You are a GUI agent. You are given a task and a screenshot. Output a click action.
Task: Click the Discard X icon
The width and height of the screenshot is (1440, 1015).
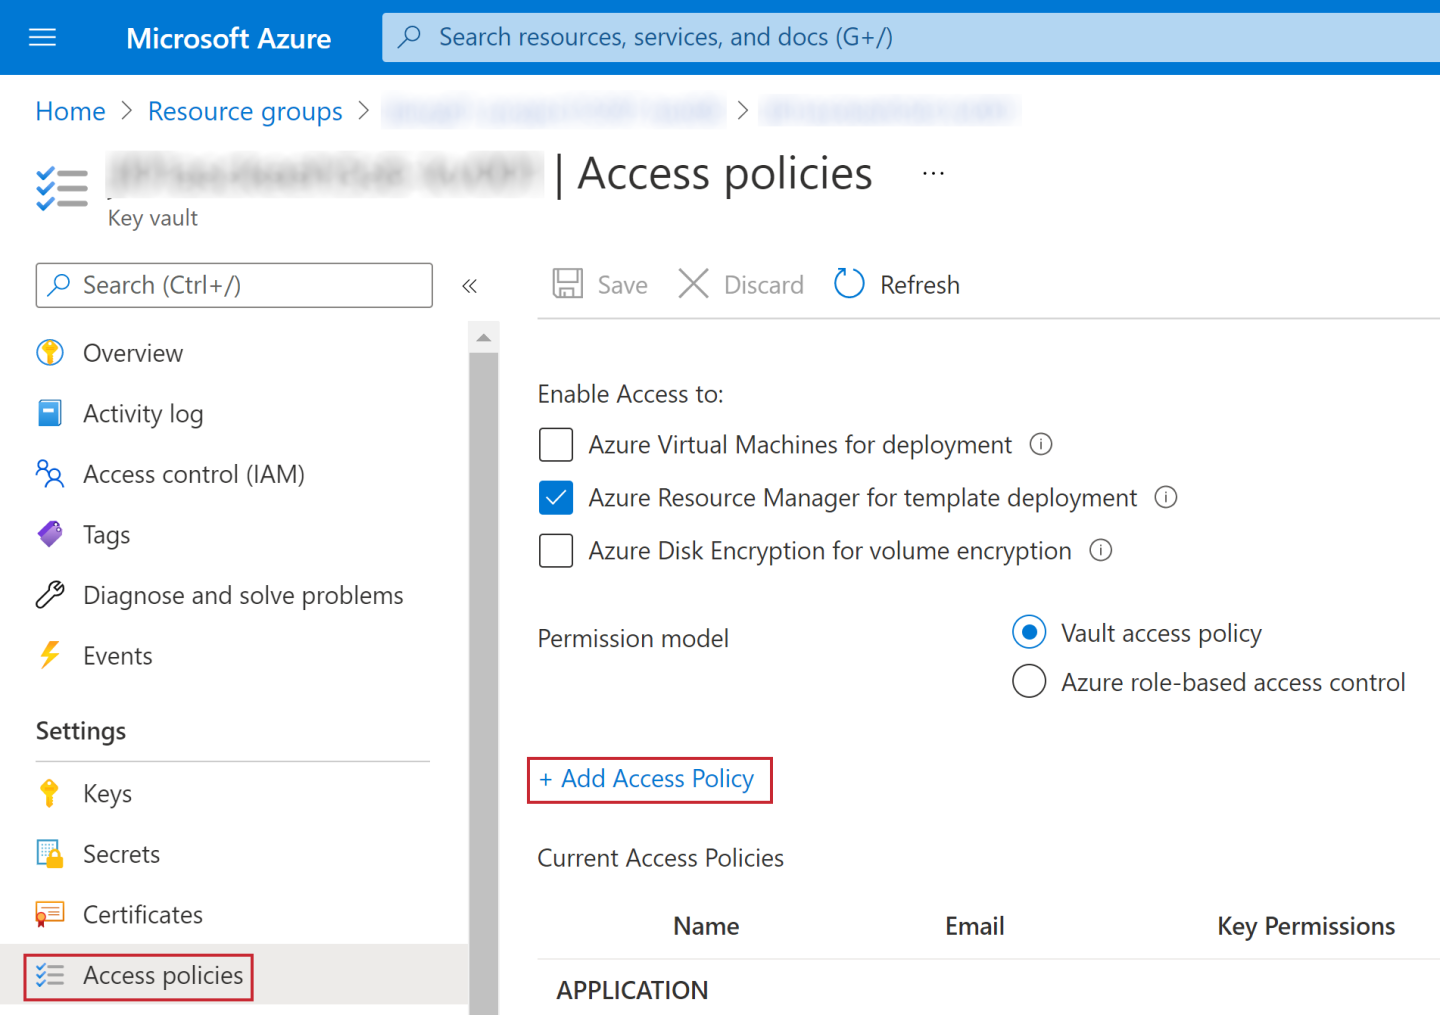(693, 284)
